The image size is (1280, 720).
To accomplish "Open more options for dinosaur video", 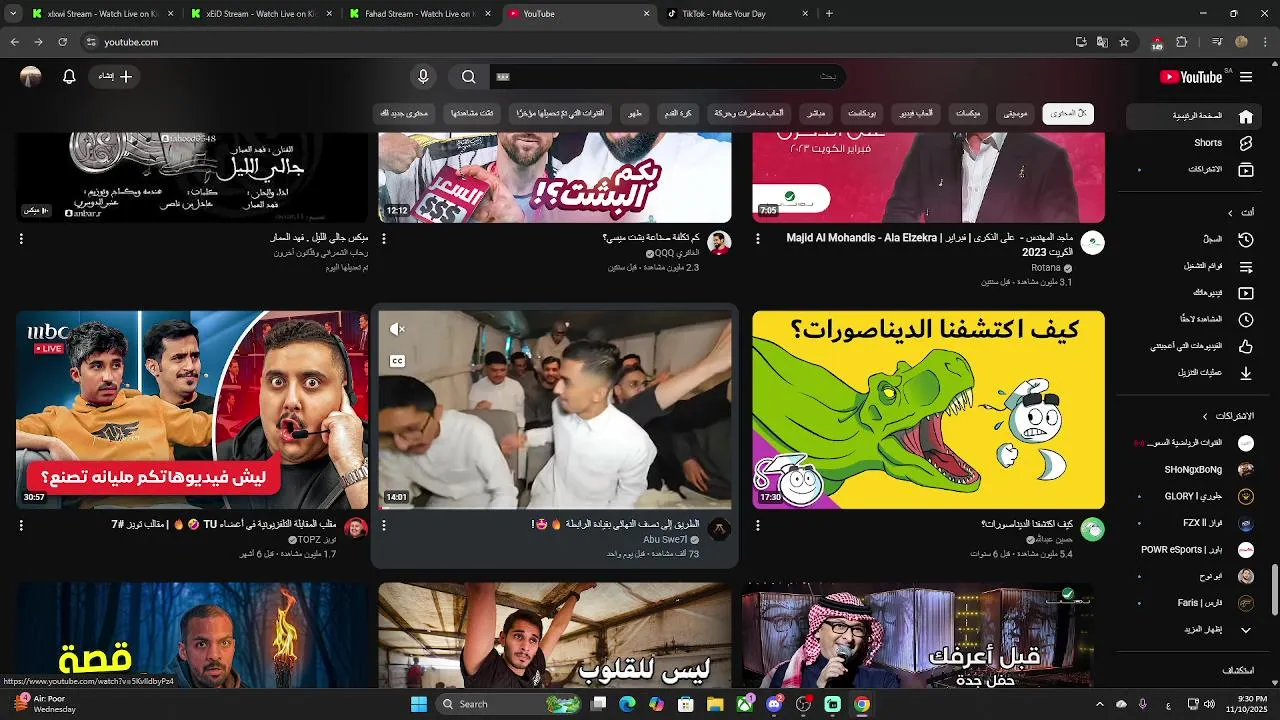I will 758,525.
